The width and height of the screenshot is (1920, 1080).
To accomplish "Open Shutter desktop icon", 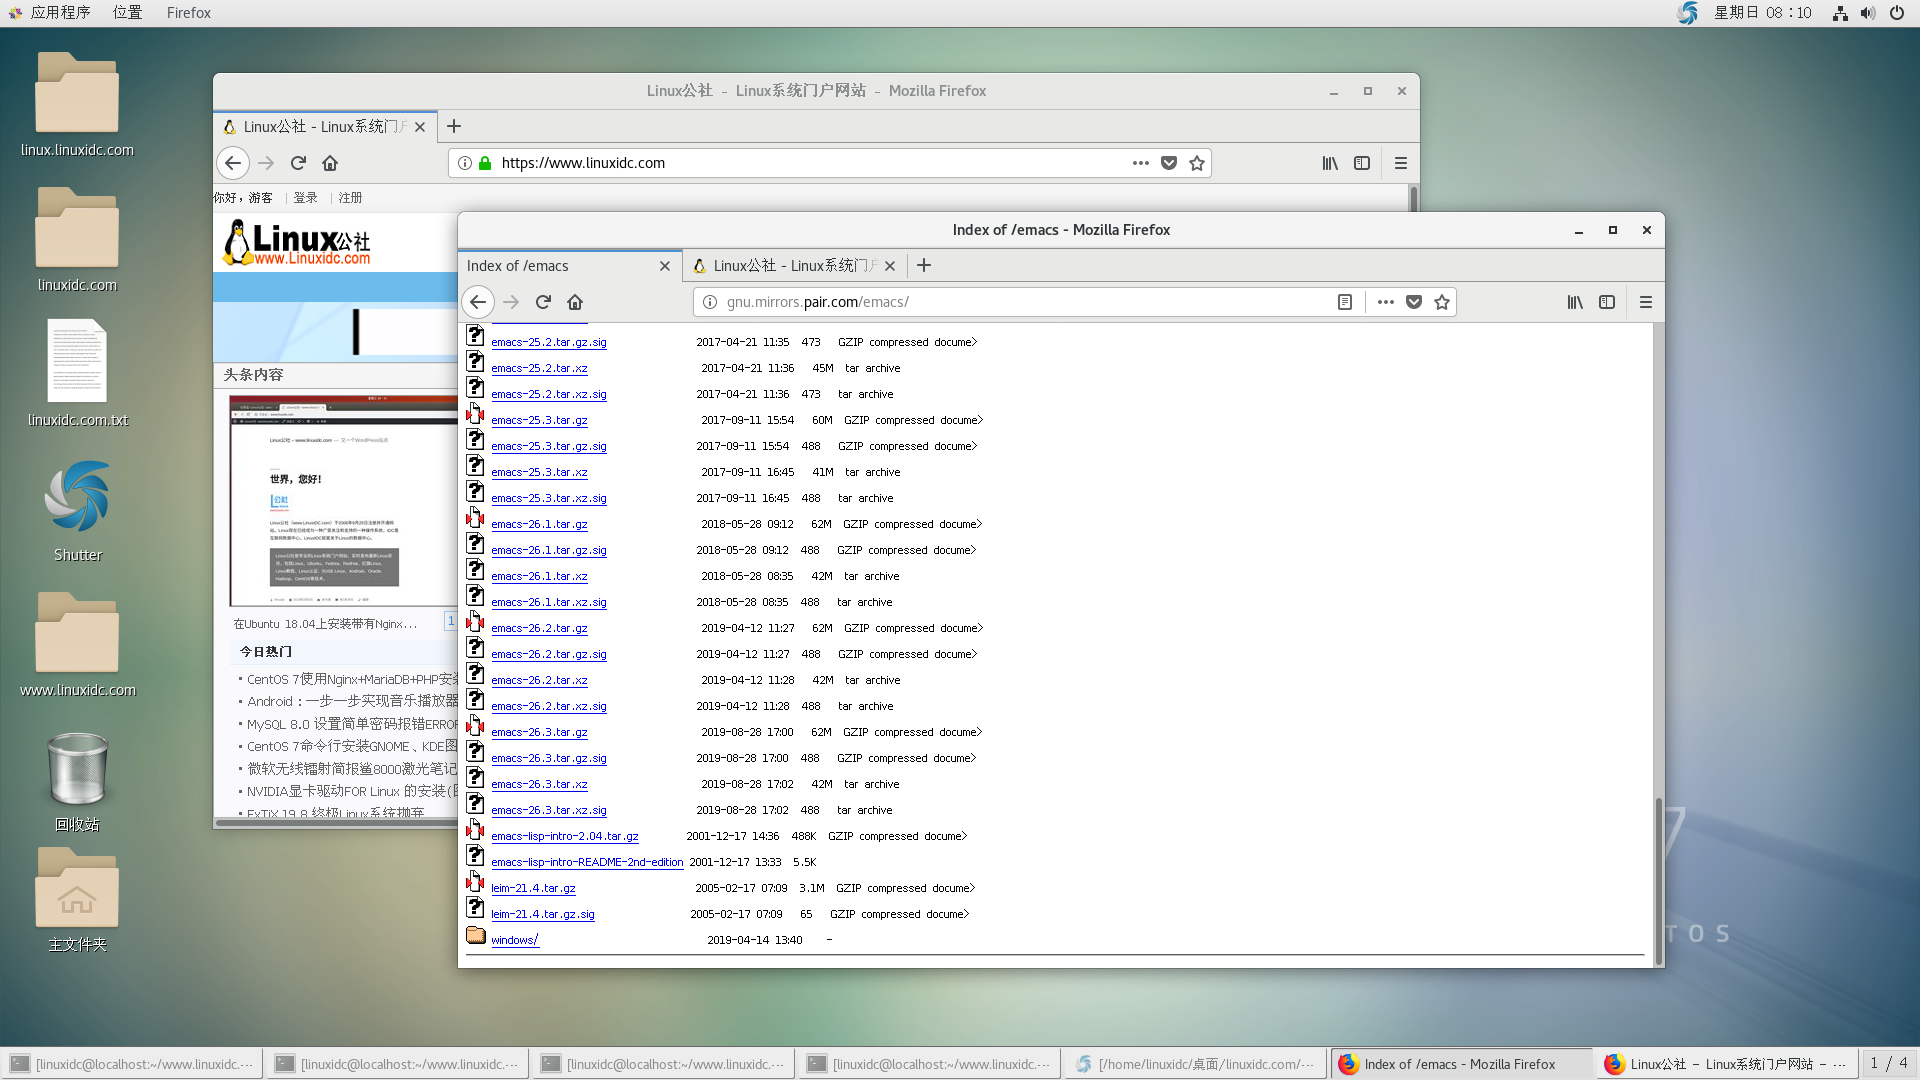I will point(77,511).
